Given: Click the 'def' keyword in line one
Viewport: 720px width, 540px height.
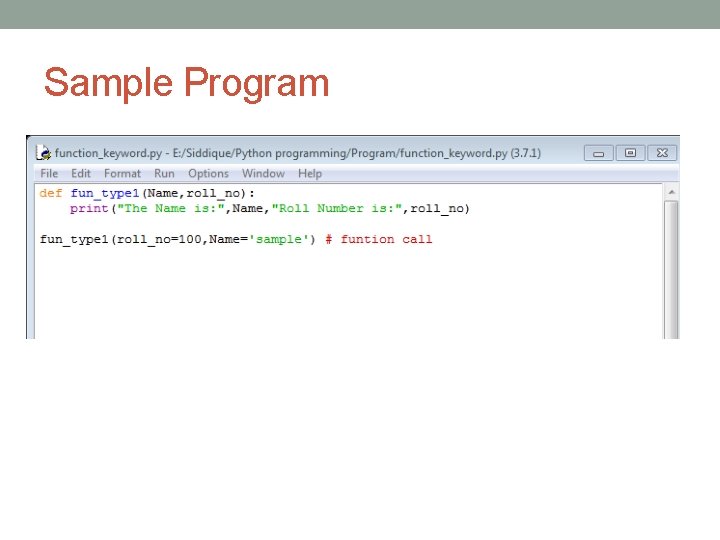Looking at the screenshot, I should [x=51, y=193].
